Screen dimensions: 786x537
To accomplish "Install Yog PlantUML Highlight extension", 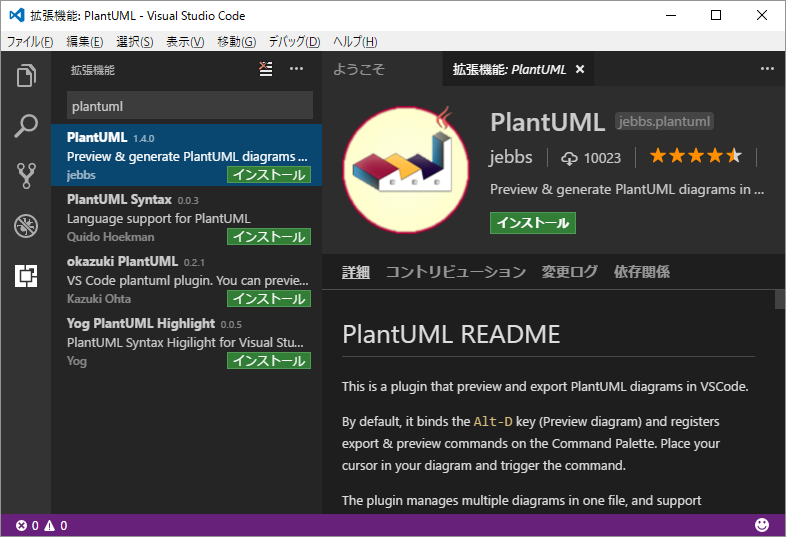I will (x=269, y=361).
